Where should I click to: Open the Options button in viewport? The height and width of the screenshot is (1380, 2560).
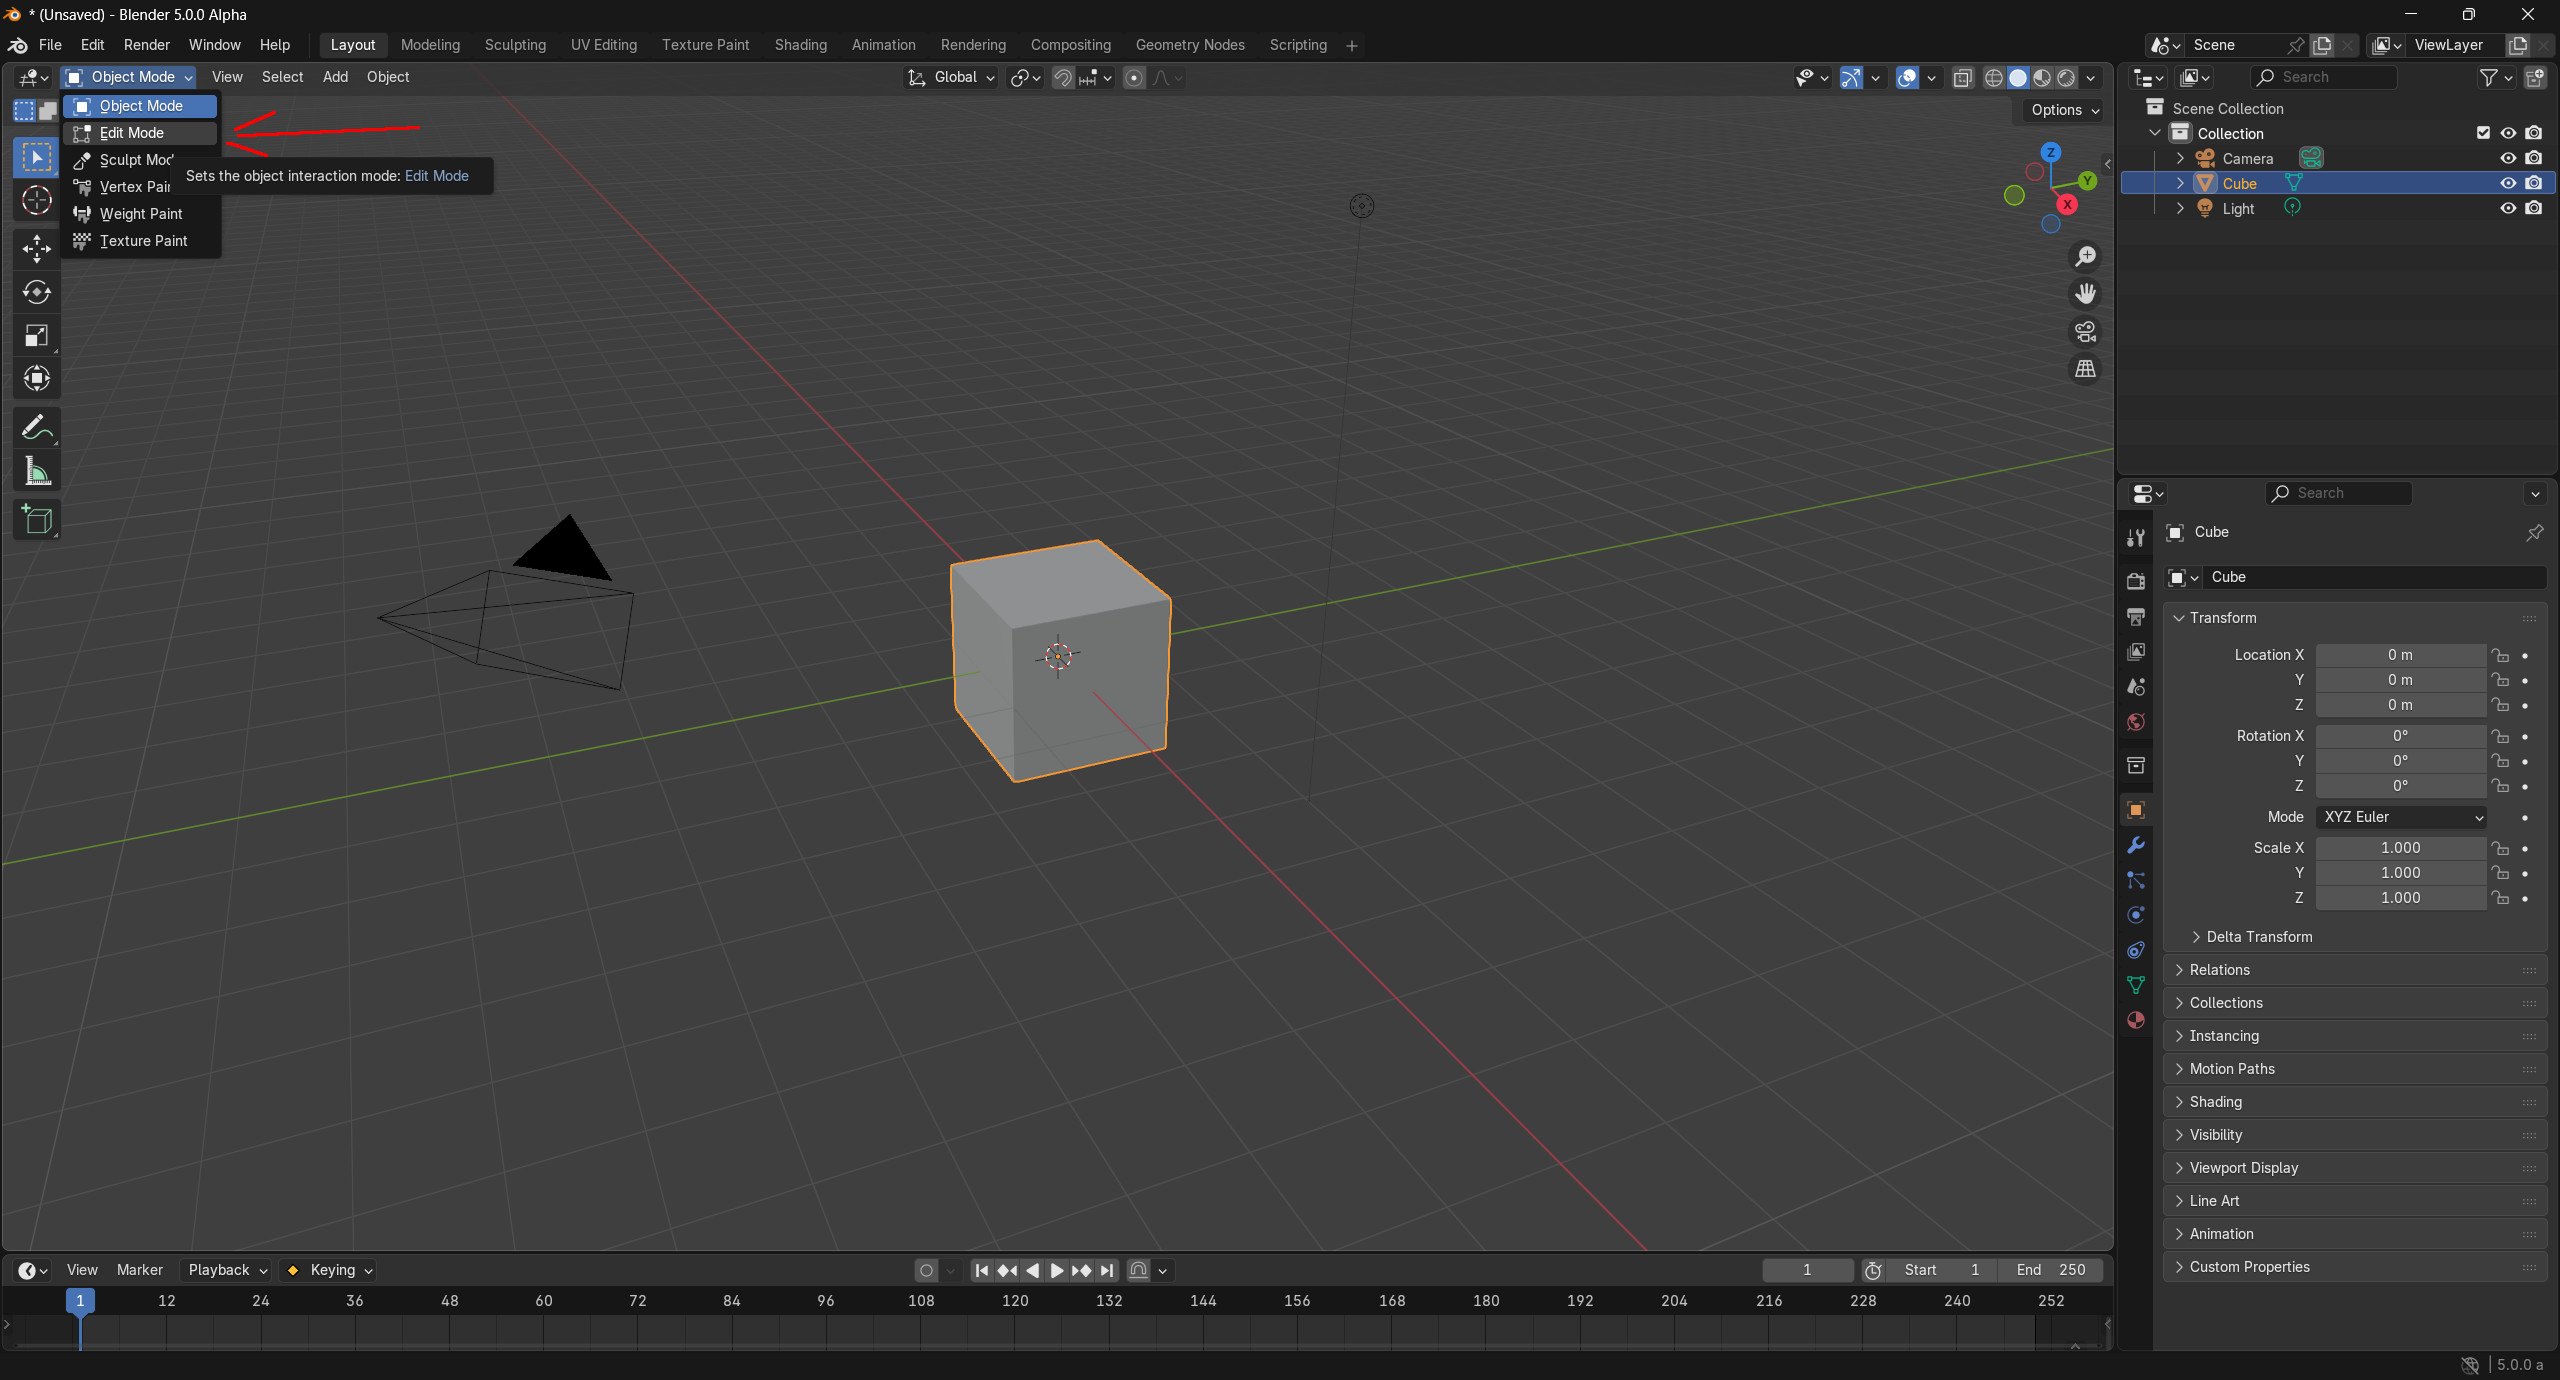point(2065,110)
